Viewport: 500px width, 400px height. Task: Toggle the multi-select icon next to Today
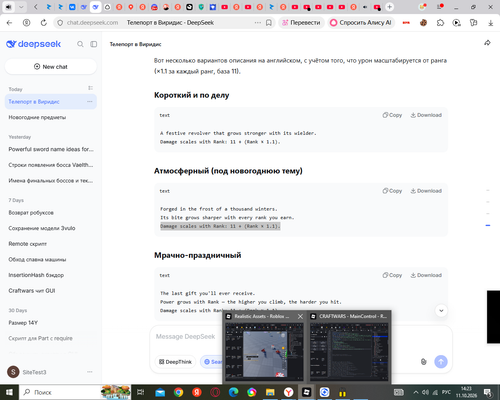pyautogui.click(x=90, y=88)
